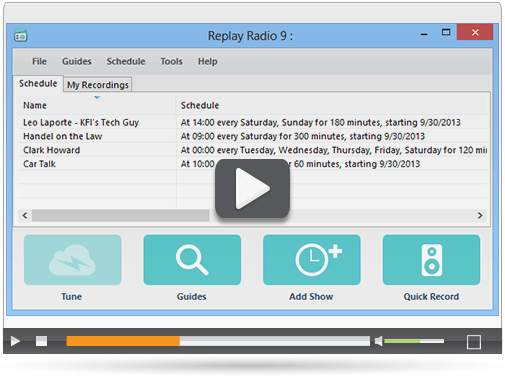Click the horizontal scrollbar thumb

coord(121,215)
